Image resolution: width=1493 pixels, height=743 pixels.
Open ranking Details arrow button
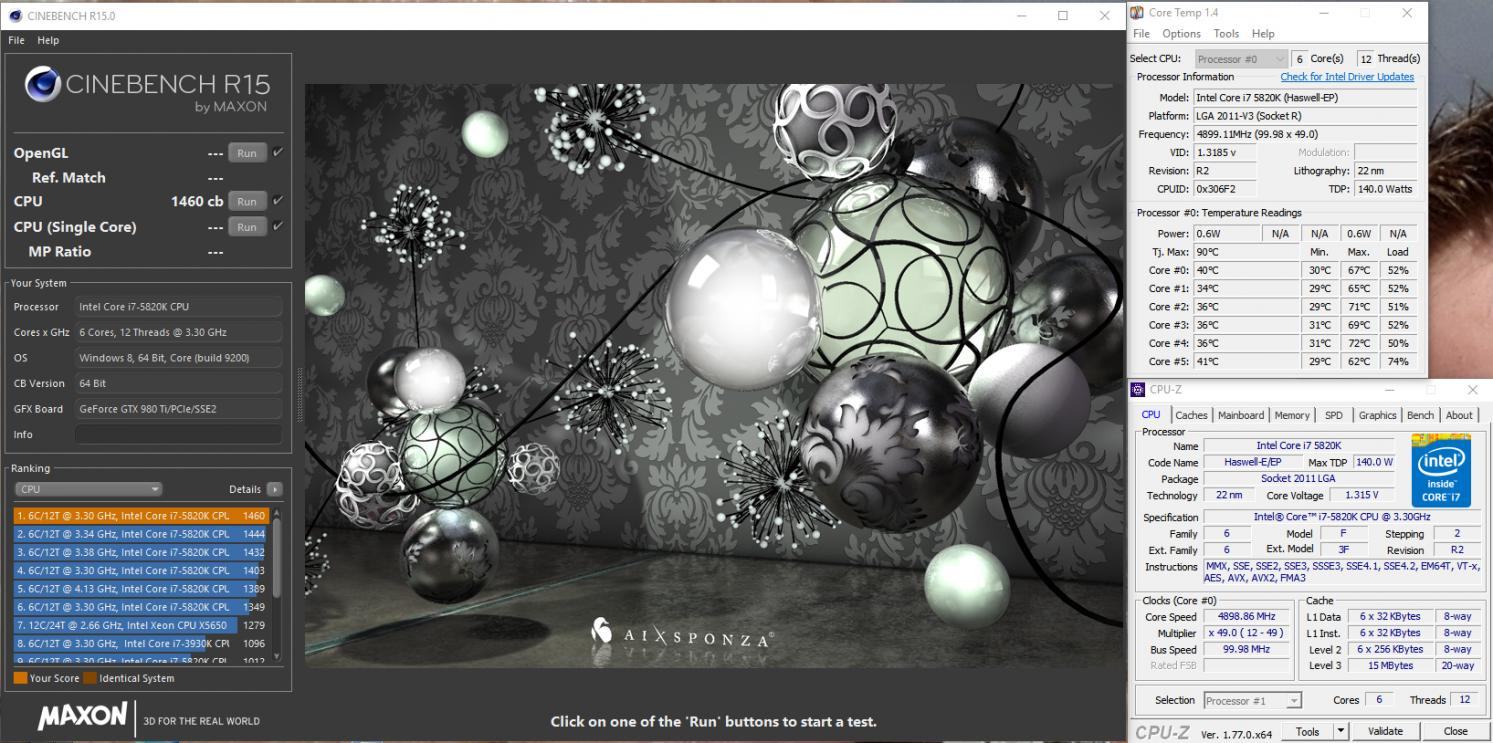275,489
